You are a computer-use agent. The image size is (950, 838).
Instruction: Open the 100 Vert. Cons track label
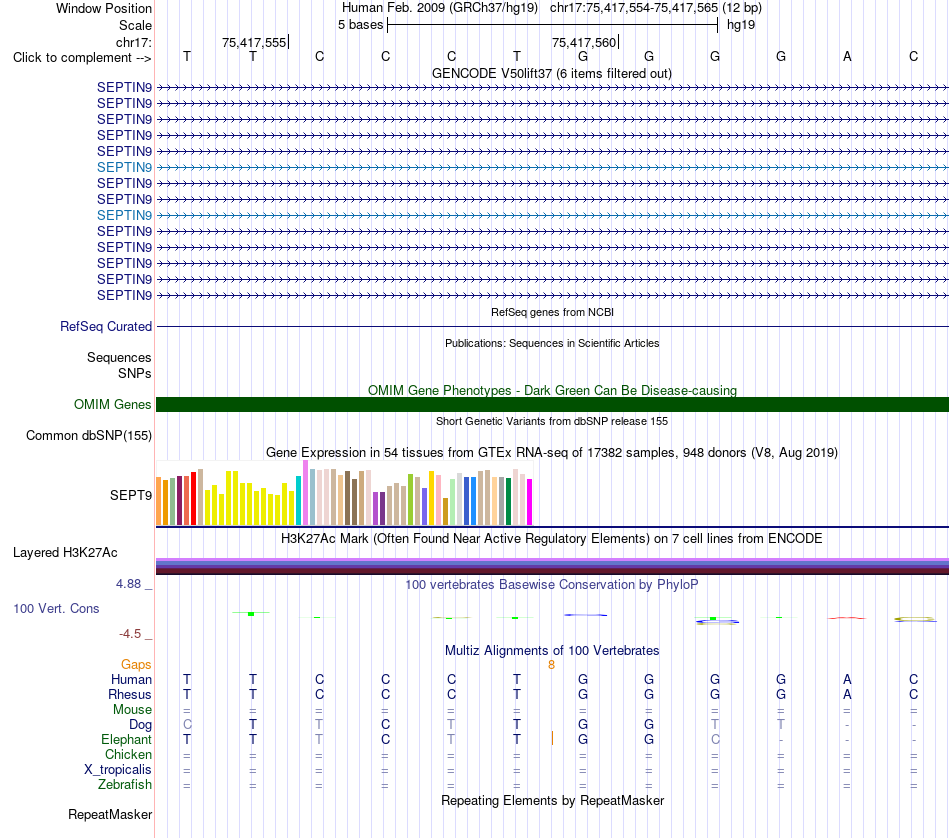click(56, 608)
